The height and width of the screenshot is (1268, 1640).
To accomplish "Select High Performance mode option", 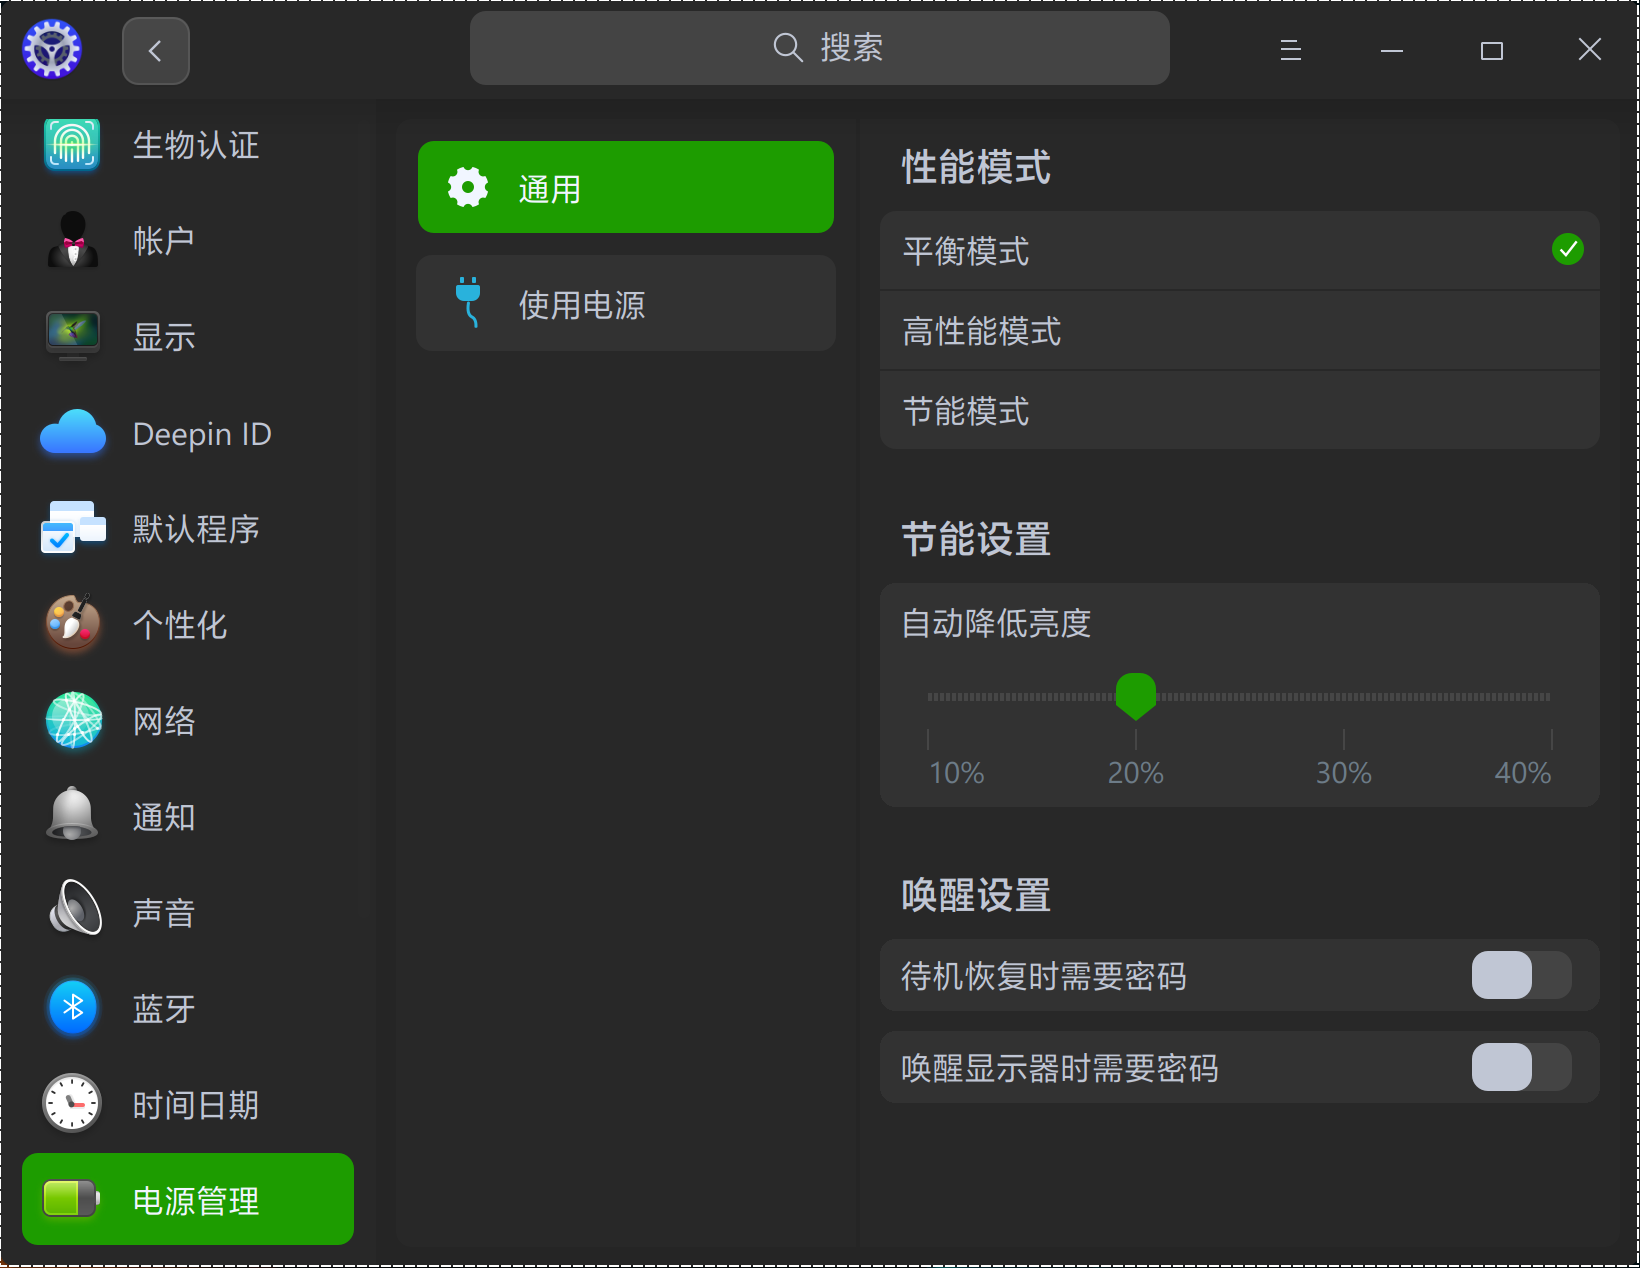I will (1239, 331).
